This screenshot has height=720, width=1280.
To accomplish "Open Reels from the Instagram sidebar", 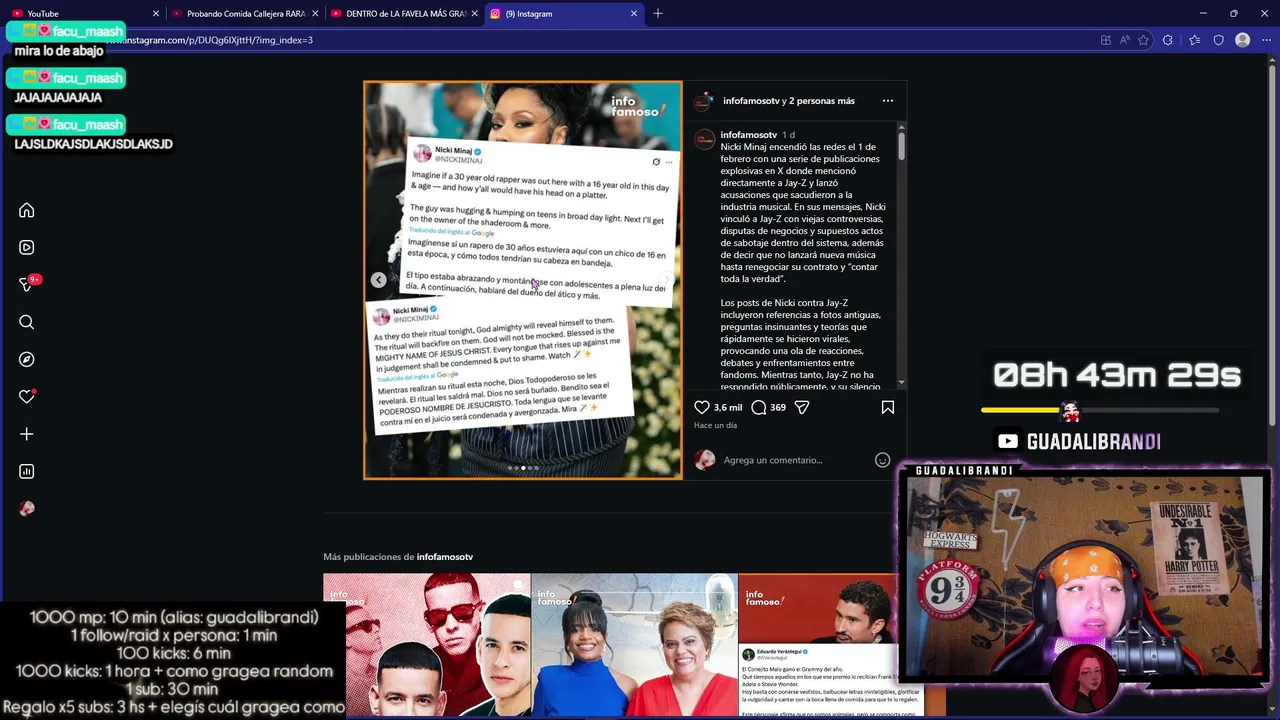I will 27,247.
